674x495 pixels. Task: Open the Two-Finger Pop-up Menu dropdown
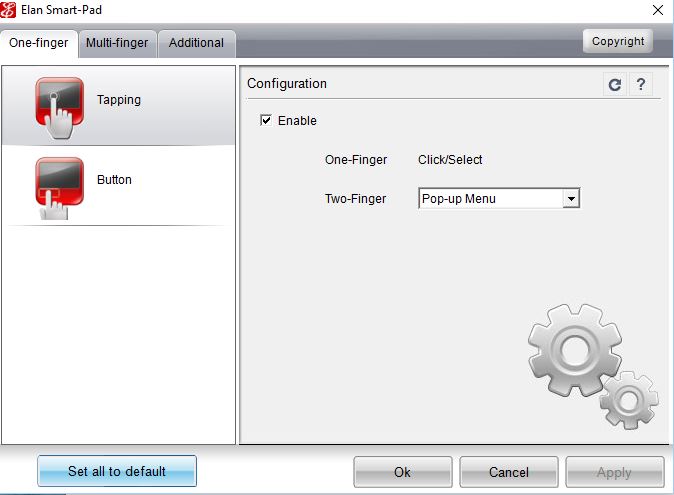[x=499, y=199]
